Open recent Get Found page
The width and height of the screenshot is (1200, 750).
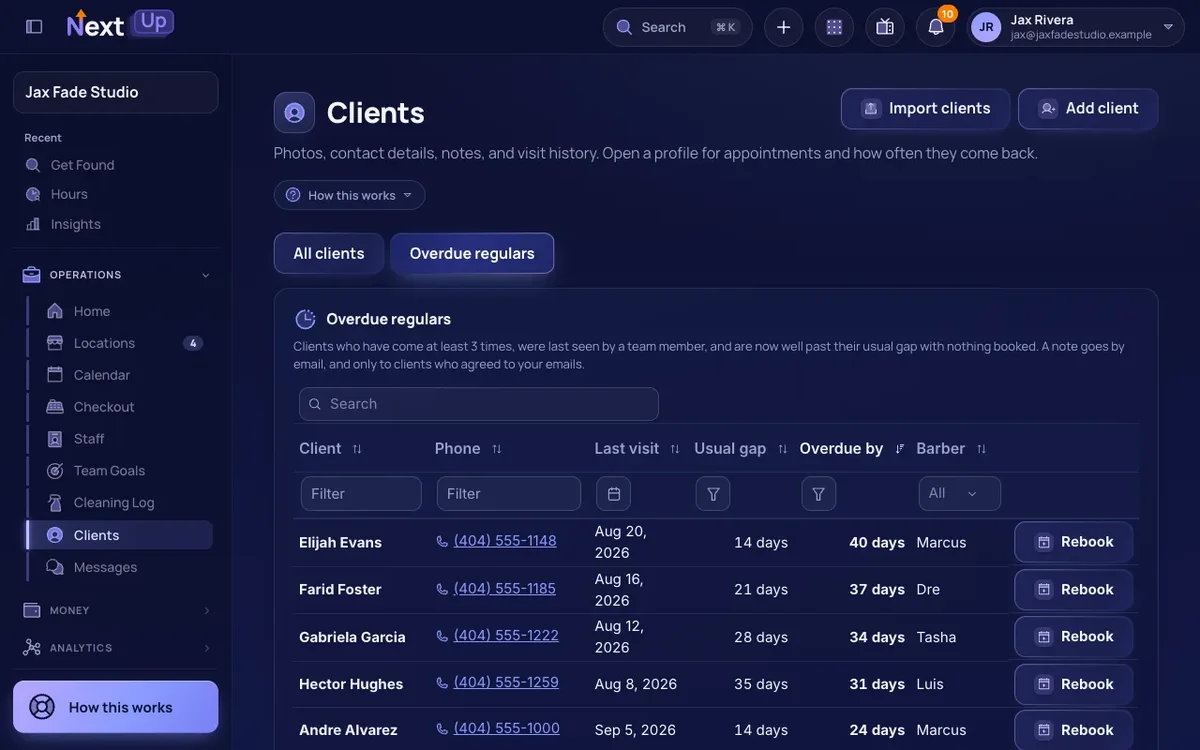click(82, 165)
